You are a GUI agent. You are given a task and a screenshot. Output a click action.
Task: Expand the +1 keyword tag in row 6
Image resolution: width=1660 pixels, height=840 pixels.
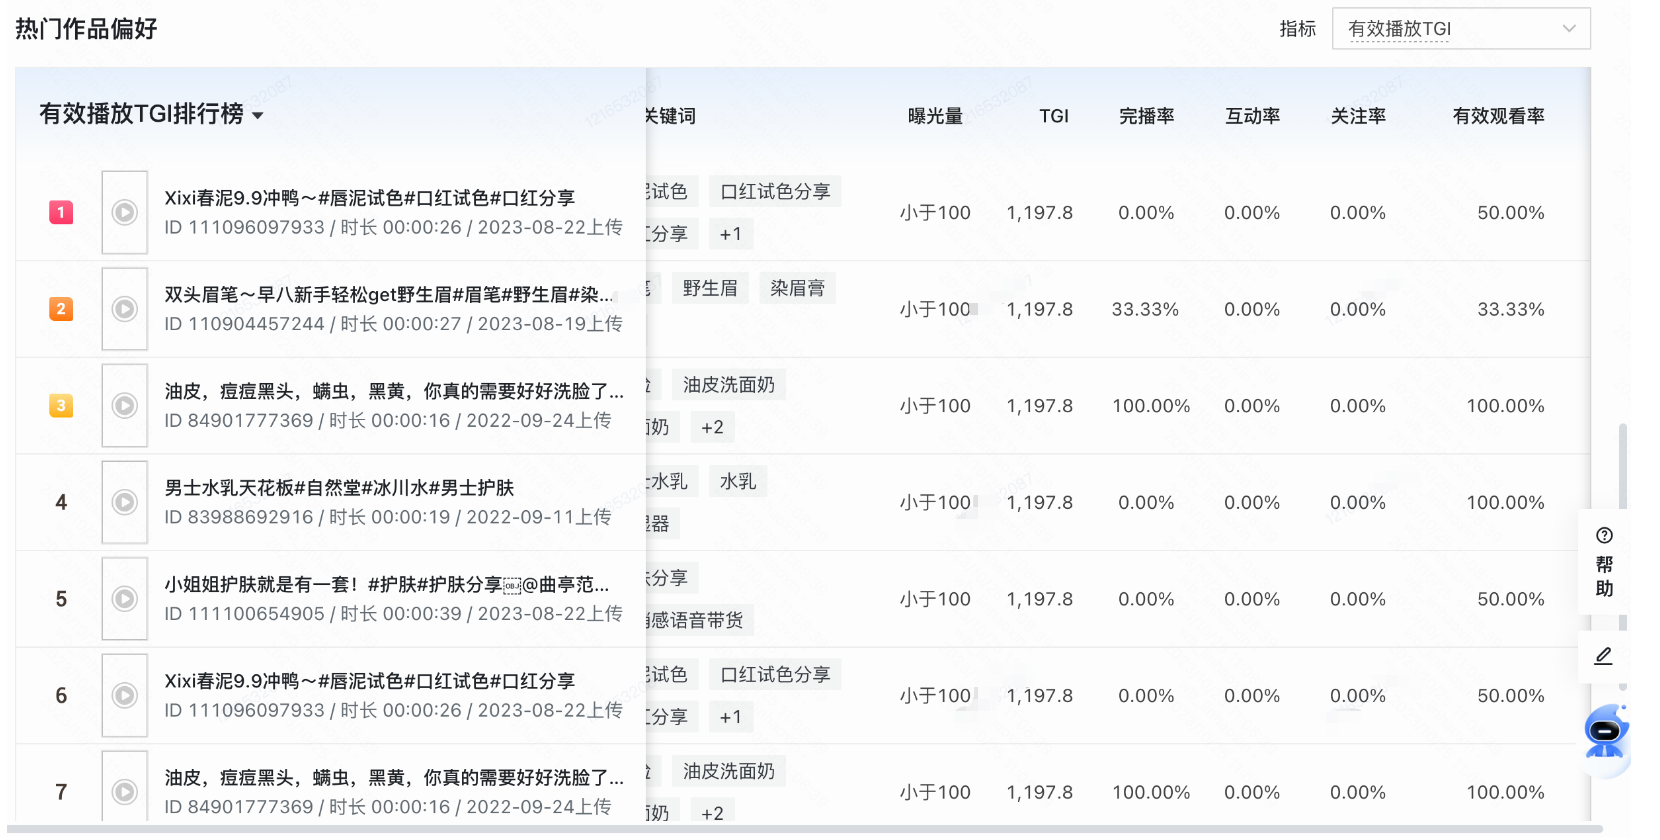click(x=731, y=717)
